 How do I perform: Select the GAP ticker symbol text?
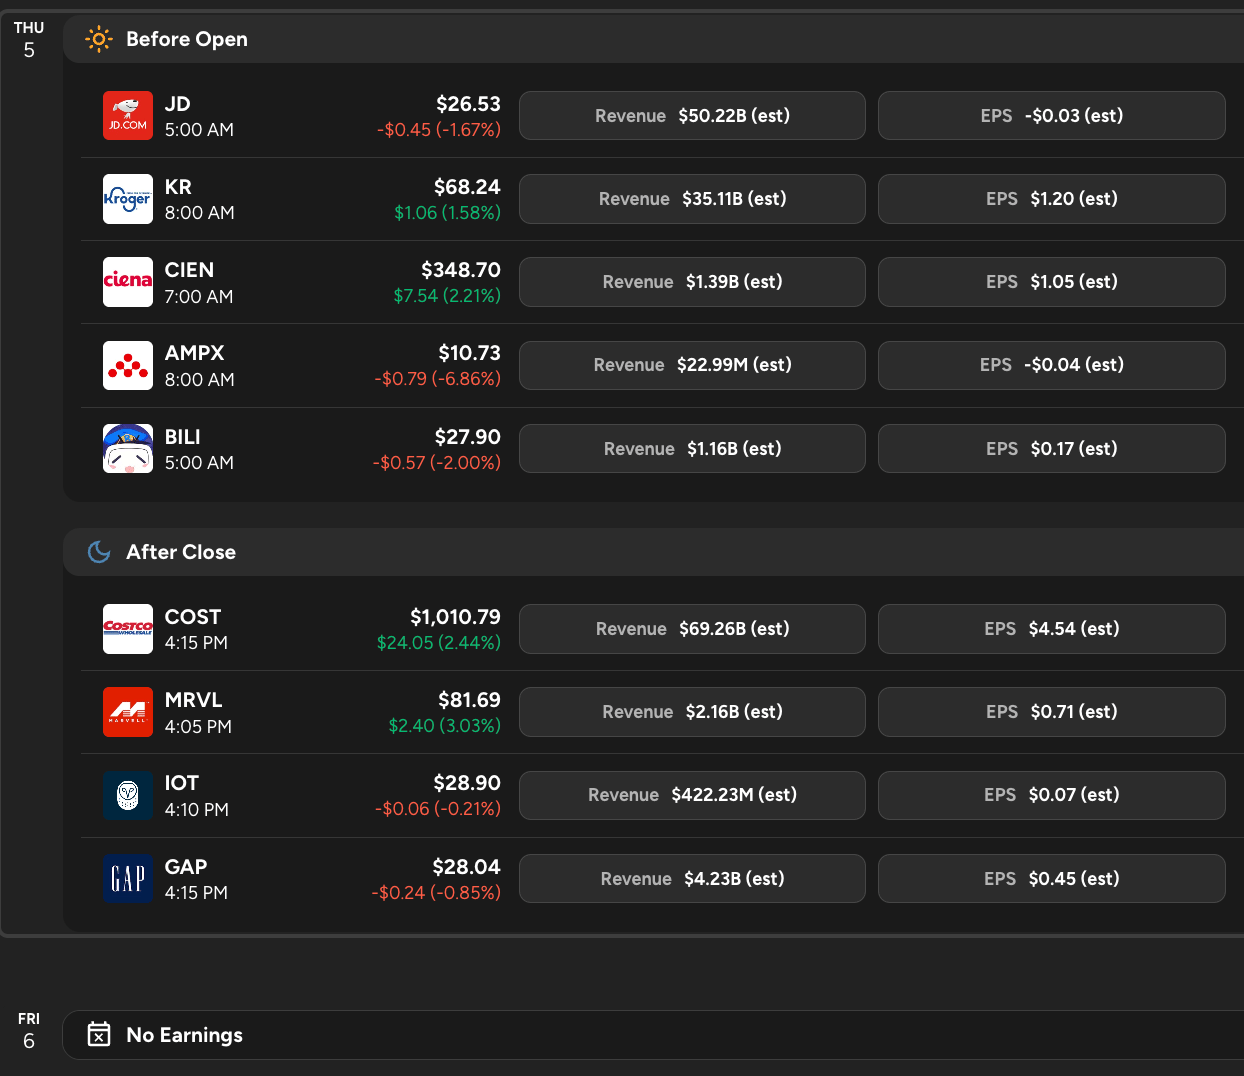[x=186, y=867]
